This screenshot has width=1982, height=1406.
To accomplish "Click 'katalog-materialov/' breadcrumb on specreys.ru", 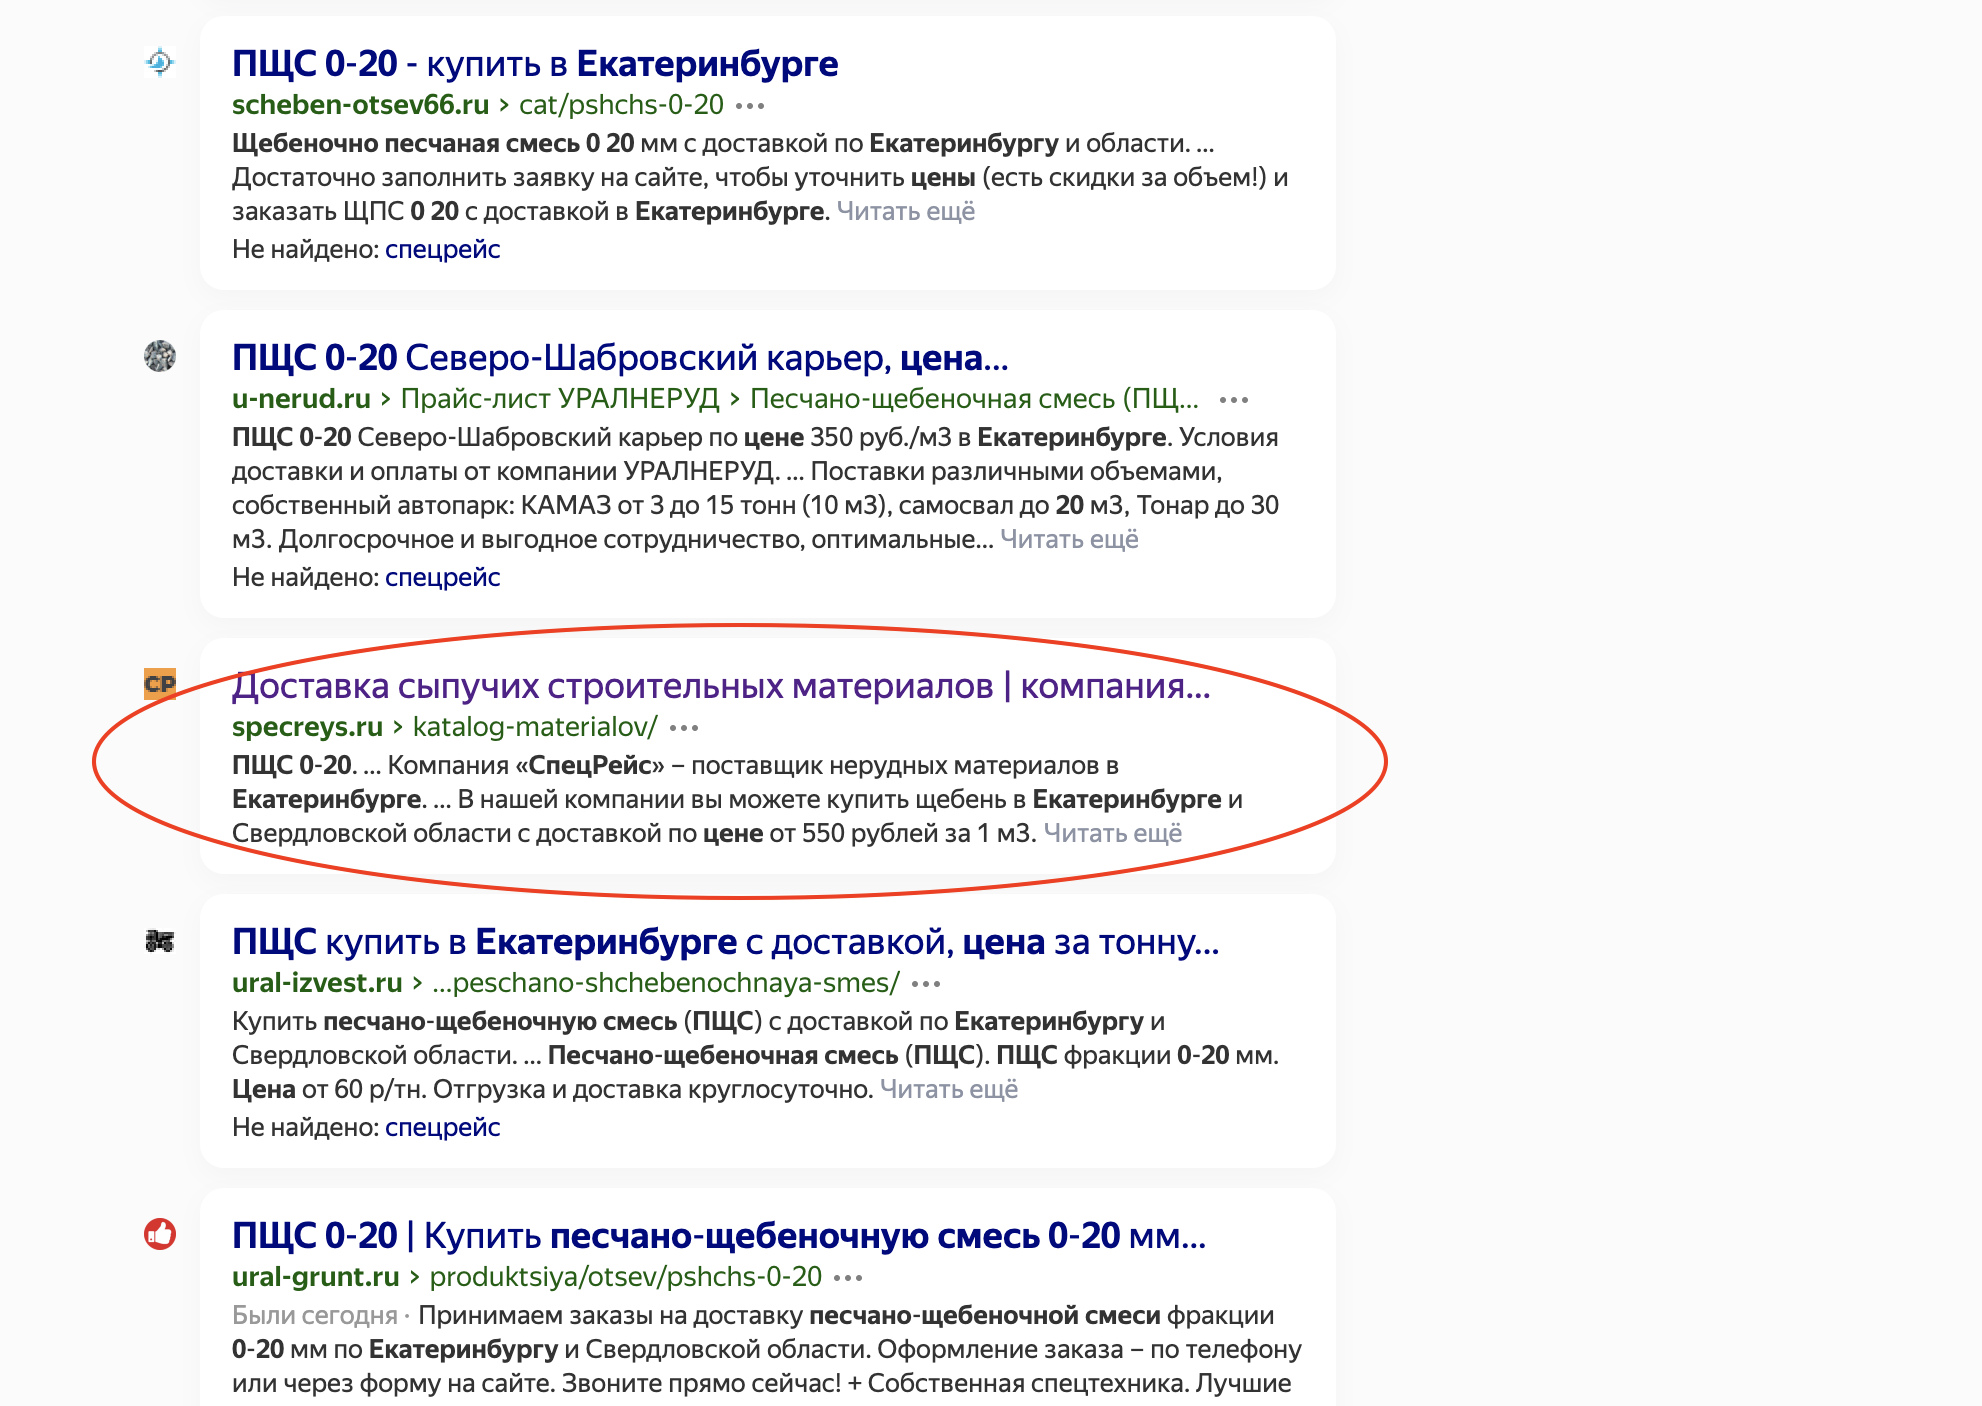I will 533,728.
